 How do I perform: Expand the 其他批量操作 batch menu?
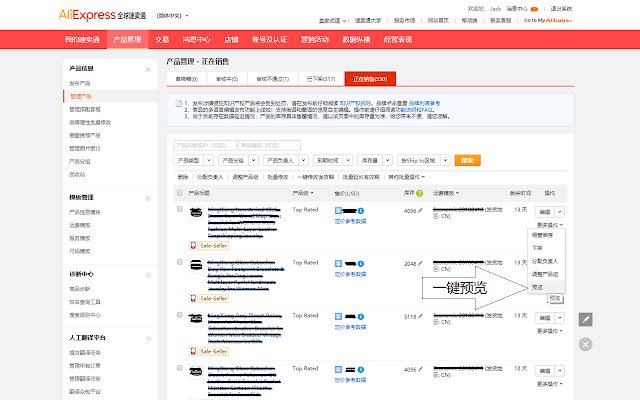[407, 177]
